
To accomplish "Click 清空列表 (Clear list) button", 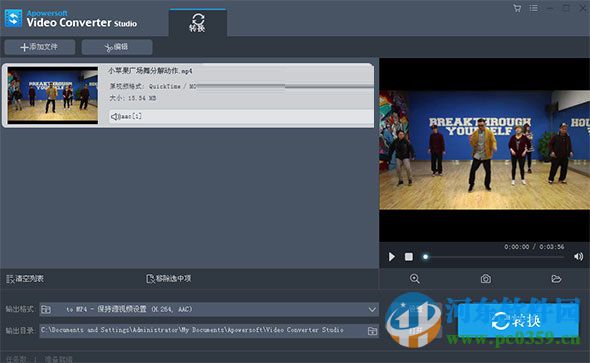I will point(25,279).
